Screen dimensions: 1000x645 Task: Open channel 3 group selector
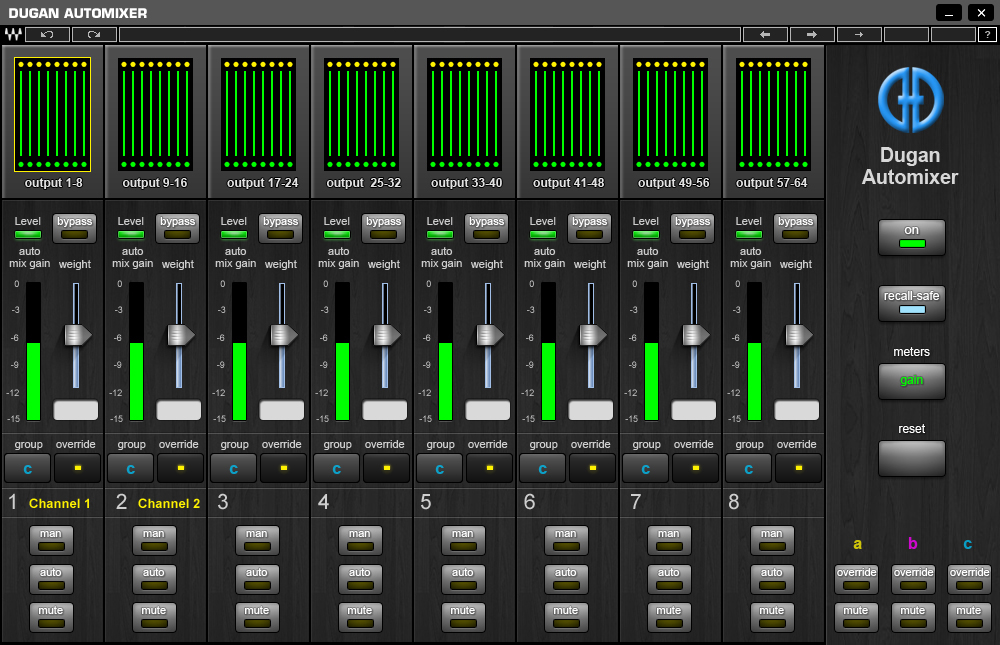tap(233, 468)
